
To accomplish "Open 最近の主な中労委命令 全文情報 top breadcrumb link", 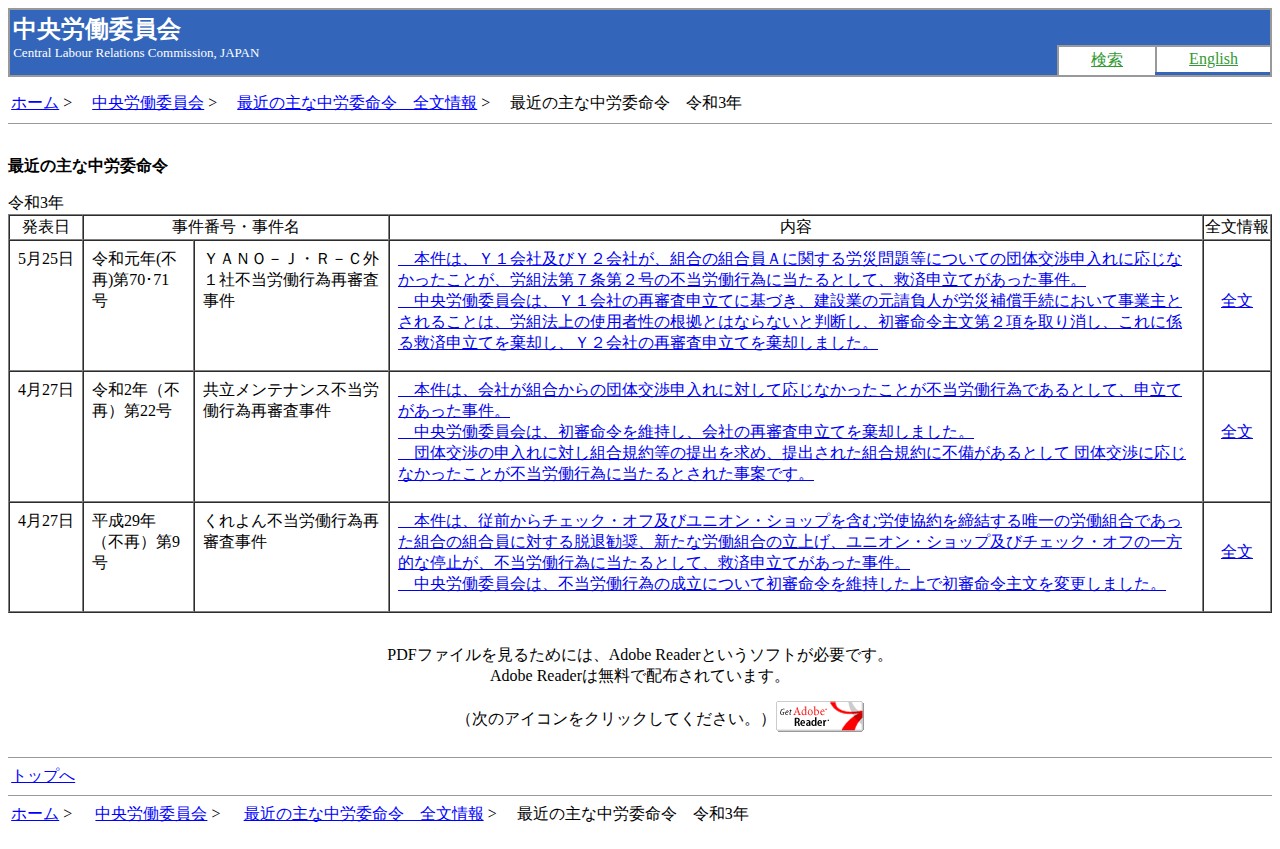I will [x=356, y=102].
